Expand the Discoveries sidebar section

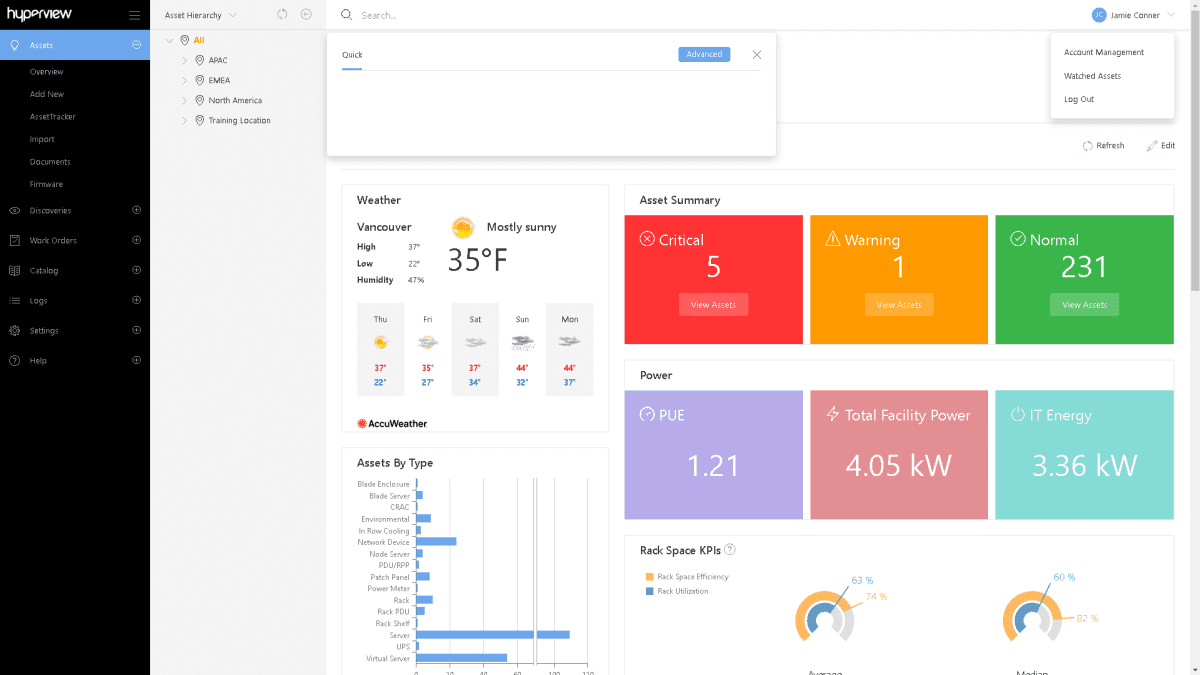point(136,210)
